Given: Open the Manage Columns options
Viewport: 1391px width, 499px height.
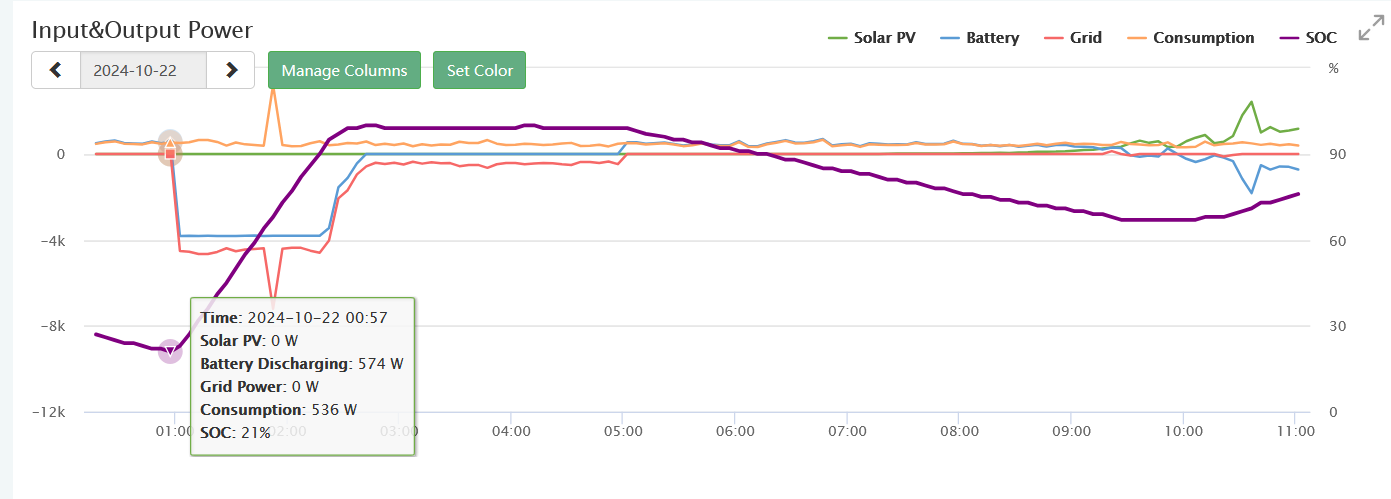Looking at the screenshot, I should pyautogui.click(x=344, y=70).
